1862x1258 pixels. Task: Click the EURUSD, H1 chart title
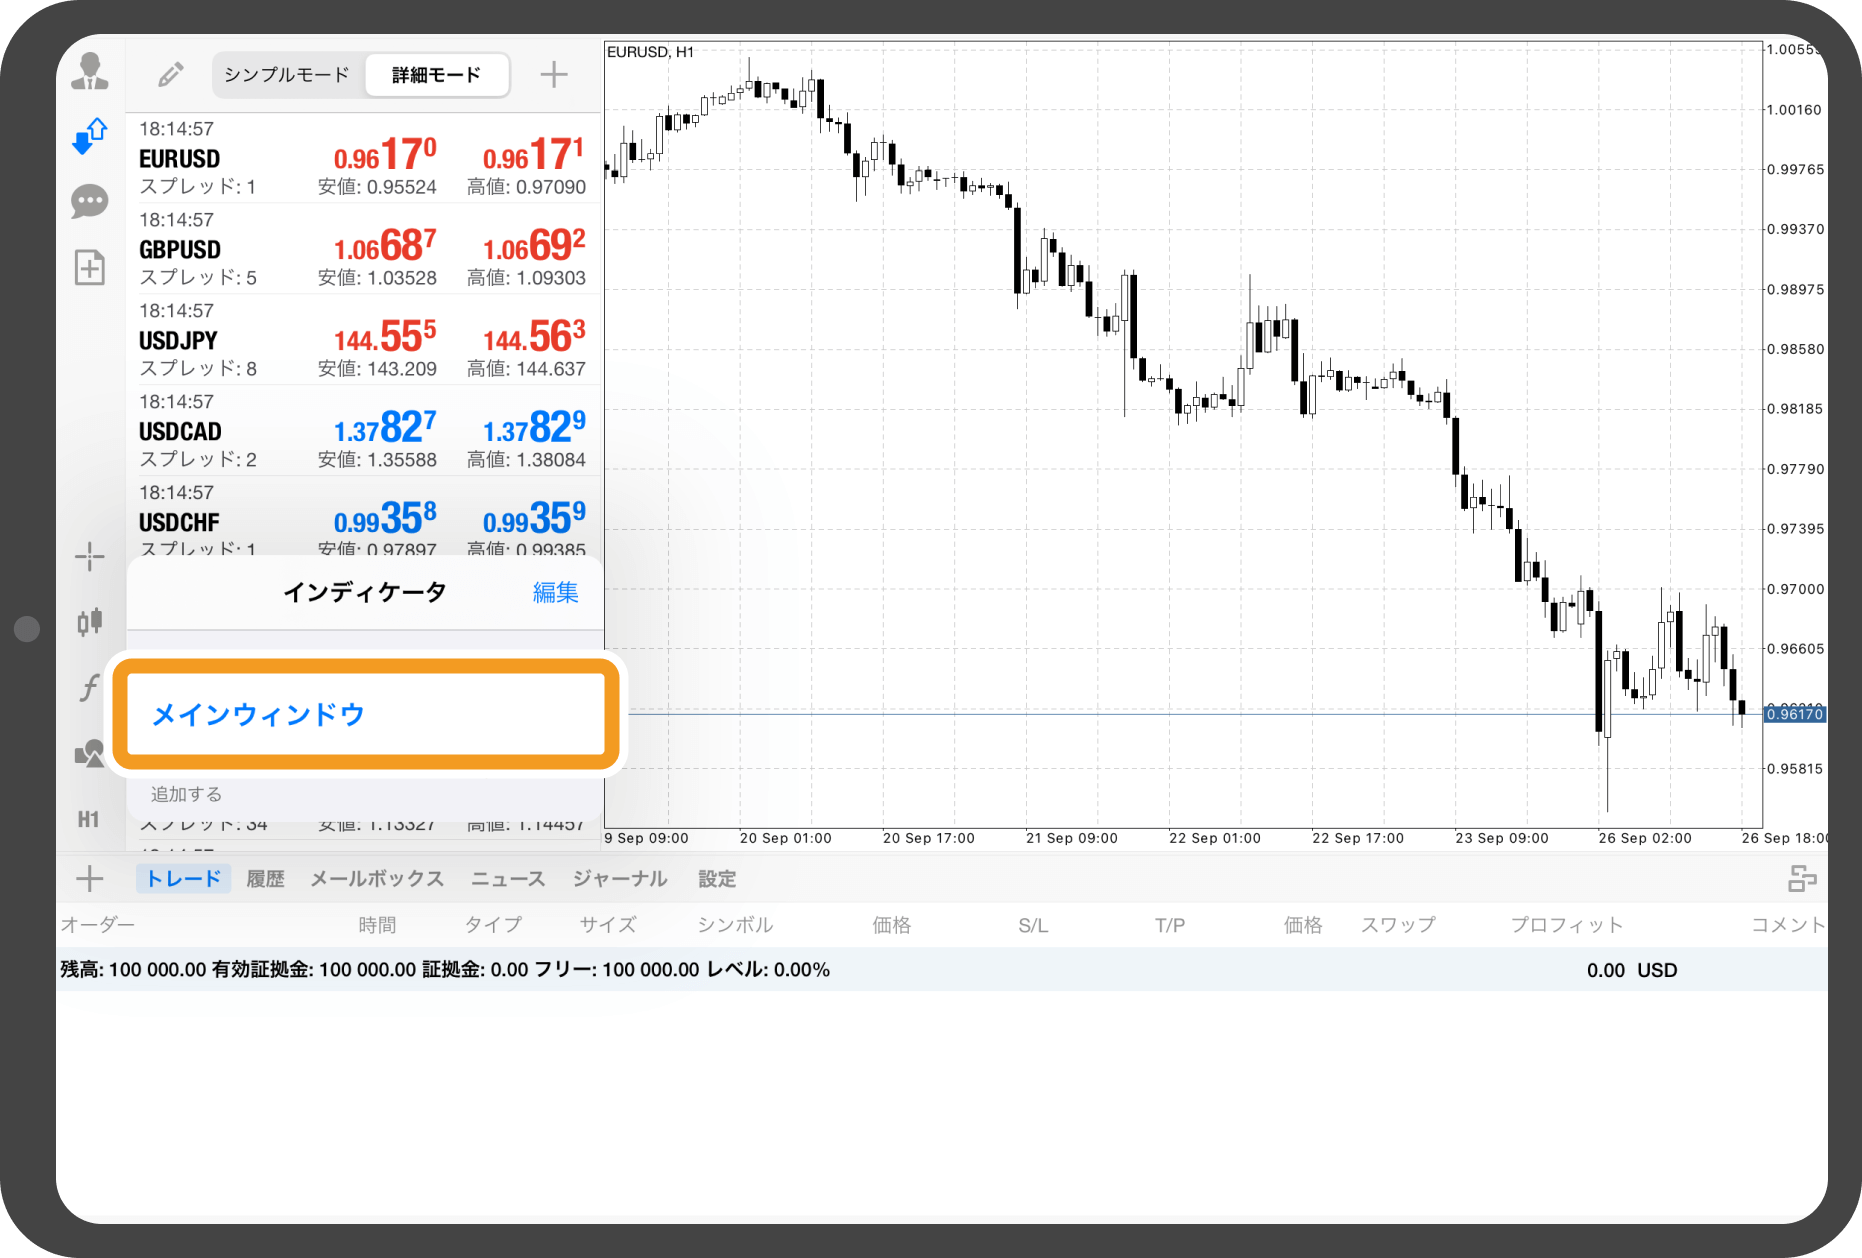(650, 52)
